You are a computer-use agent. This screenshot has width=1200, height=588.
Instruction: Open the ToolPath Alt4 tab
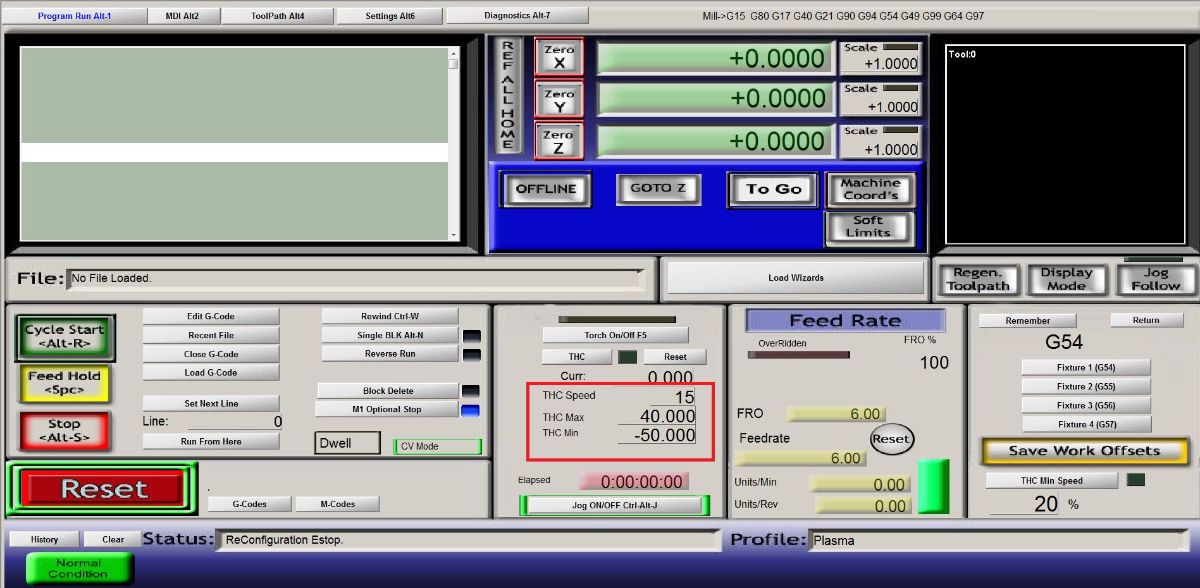277,16
